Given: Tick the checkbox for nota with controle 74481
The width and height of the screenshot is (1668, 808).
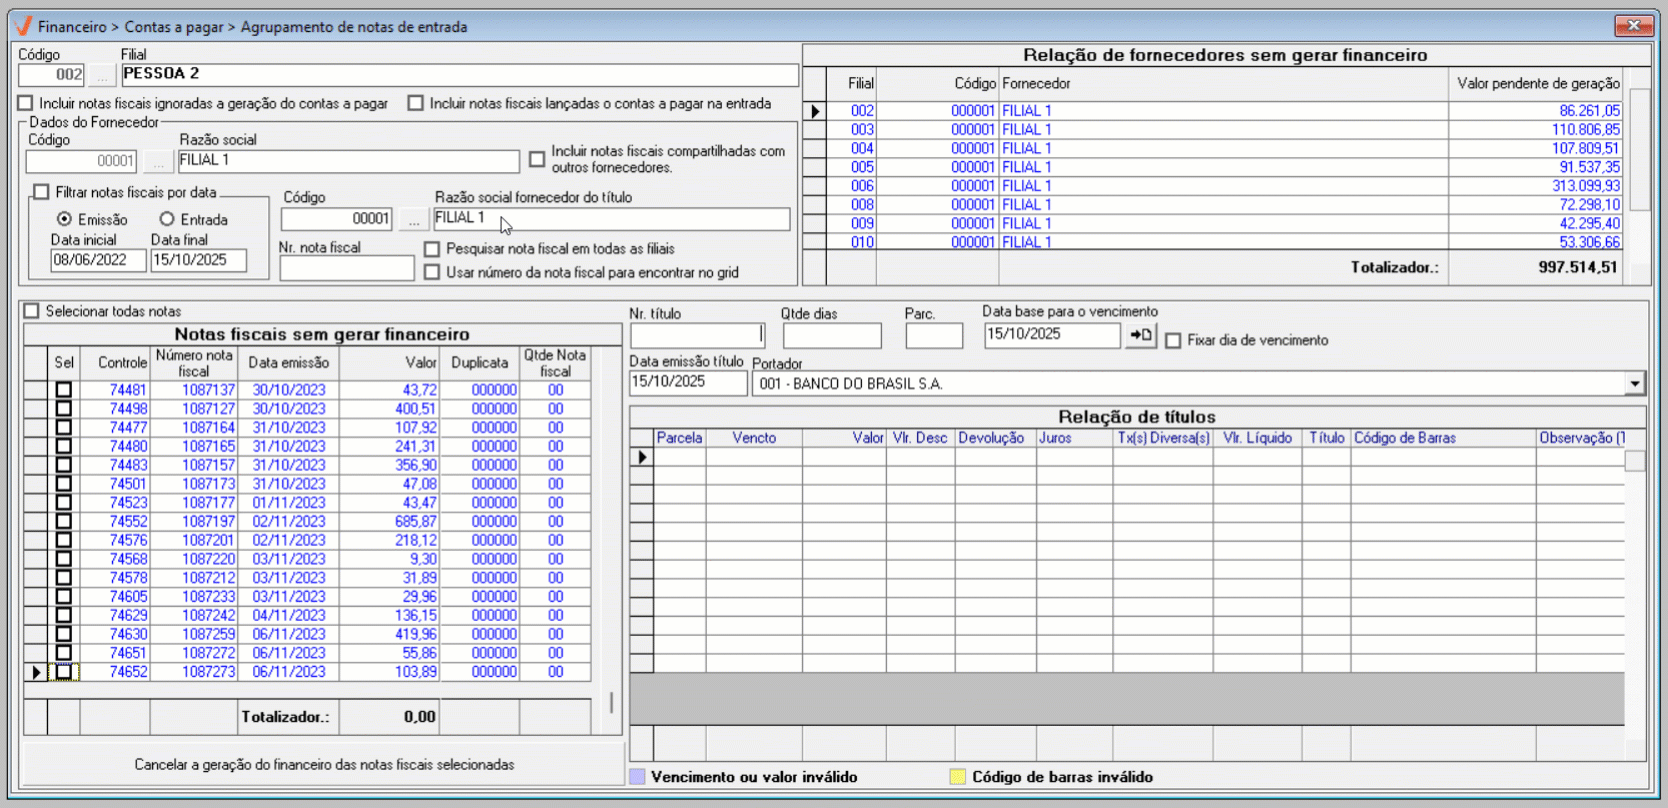Looking at the screenshot, I should [64, 390].
